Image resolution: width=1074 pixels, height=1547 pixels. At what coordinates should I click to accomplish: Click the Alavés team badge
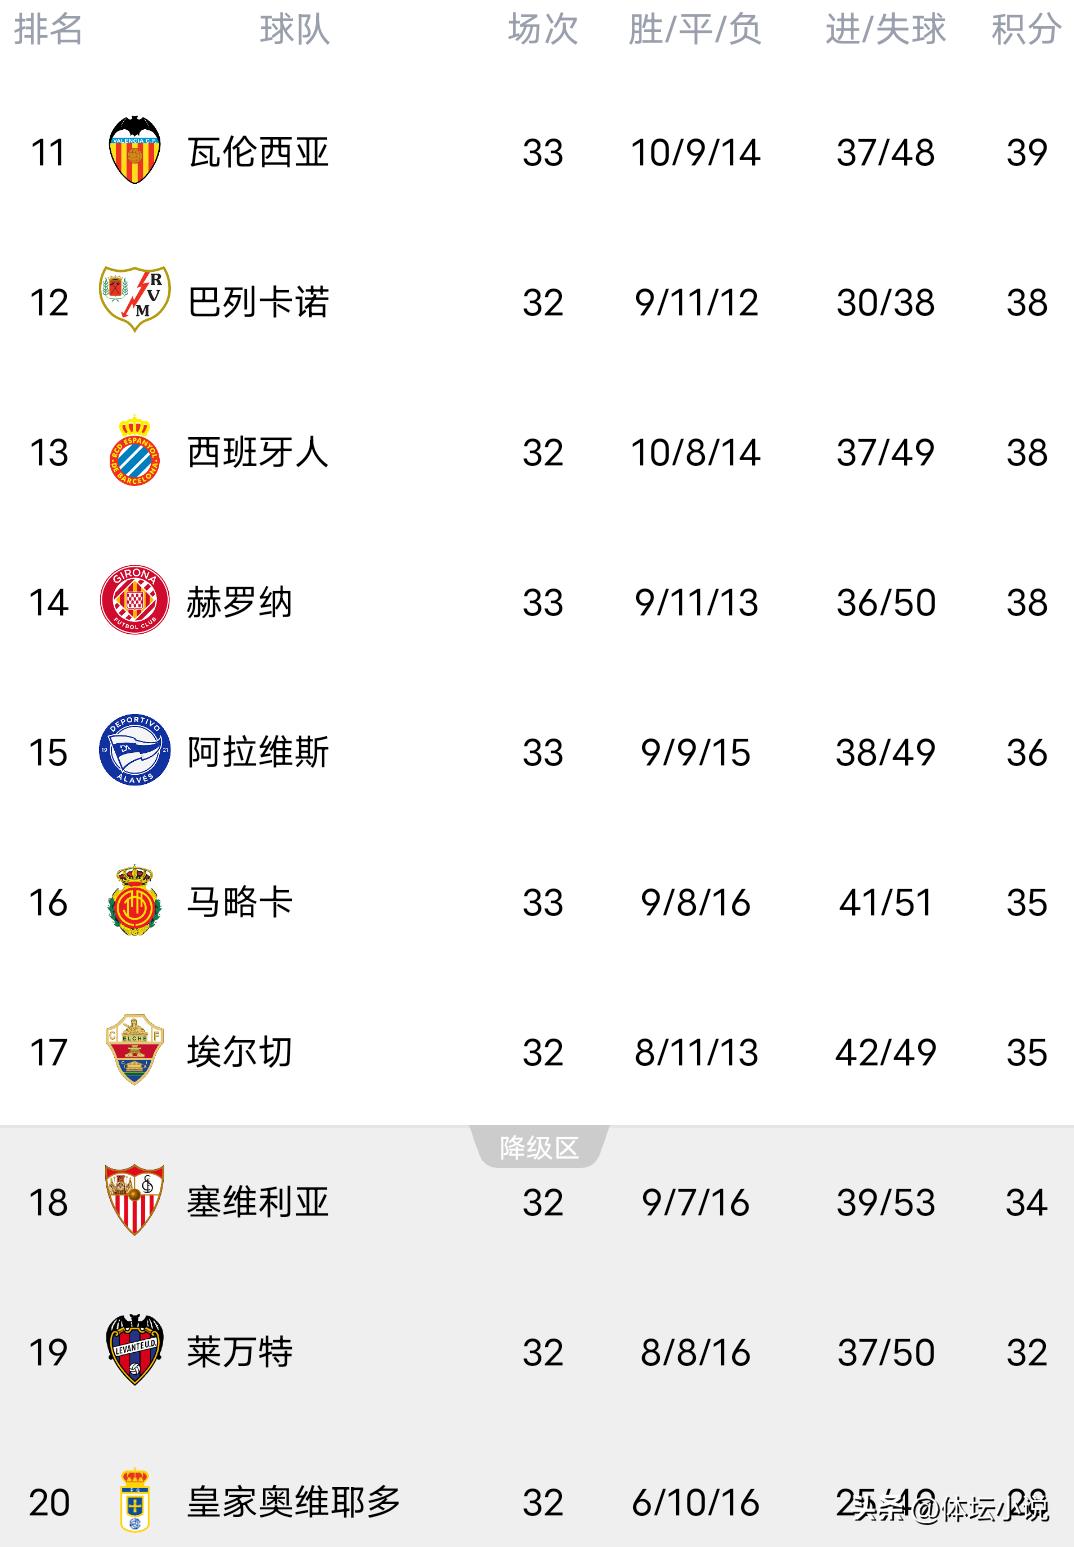point(134,751)
